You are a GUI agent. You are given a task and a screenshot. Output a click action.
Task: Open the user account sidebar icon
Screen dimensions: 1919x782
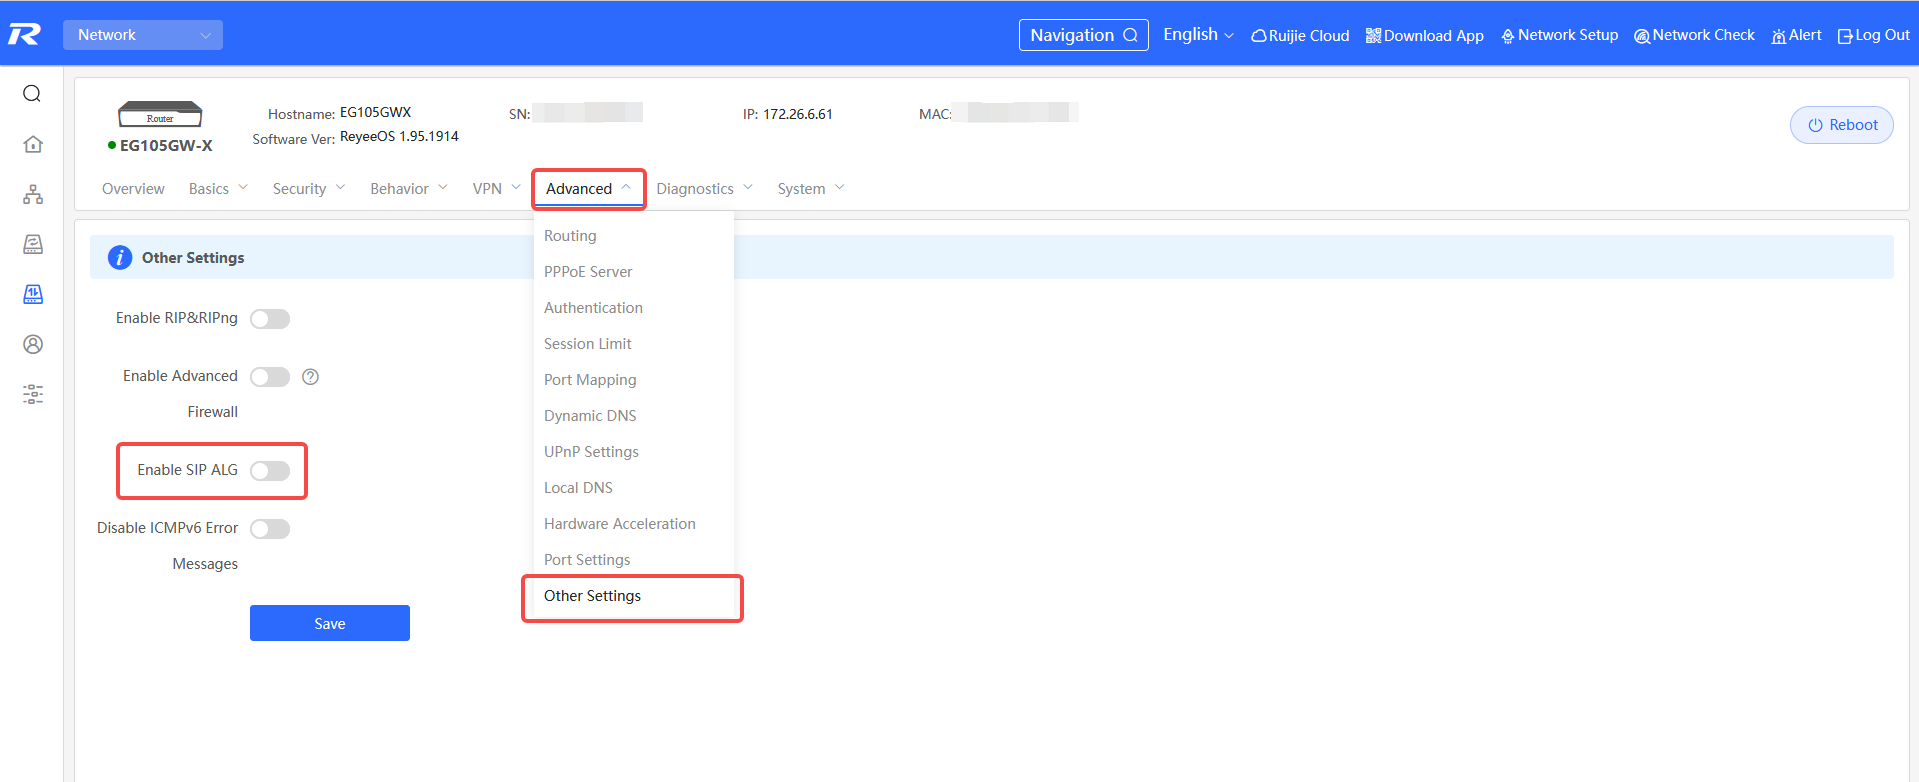tap(33, 344)
